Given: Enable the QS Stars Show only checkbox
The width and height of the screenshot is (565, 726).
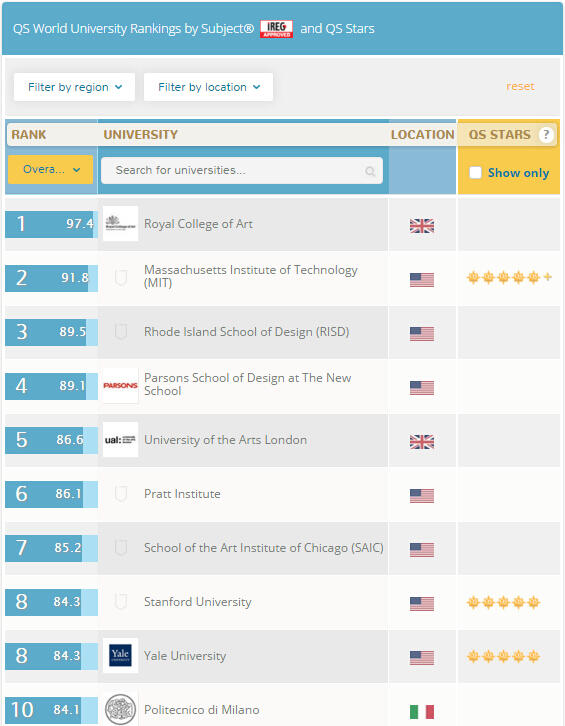Looking at the screenshot, I should click(476, 172).
